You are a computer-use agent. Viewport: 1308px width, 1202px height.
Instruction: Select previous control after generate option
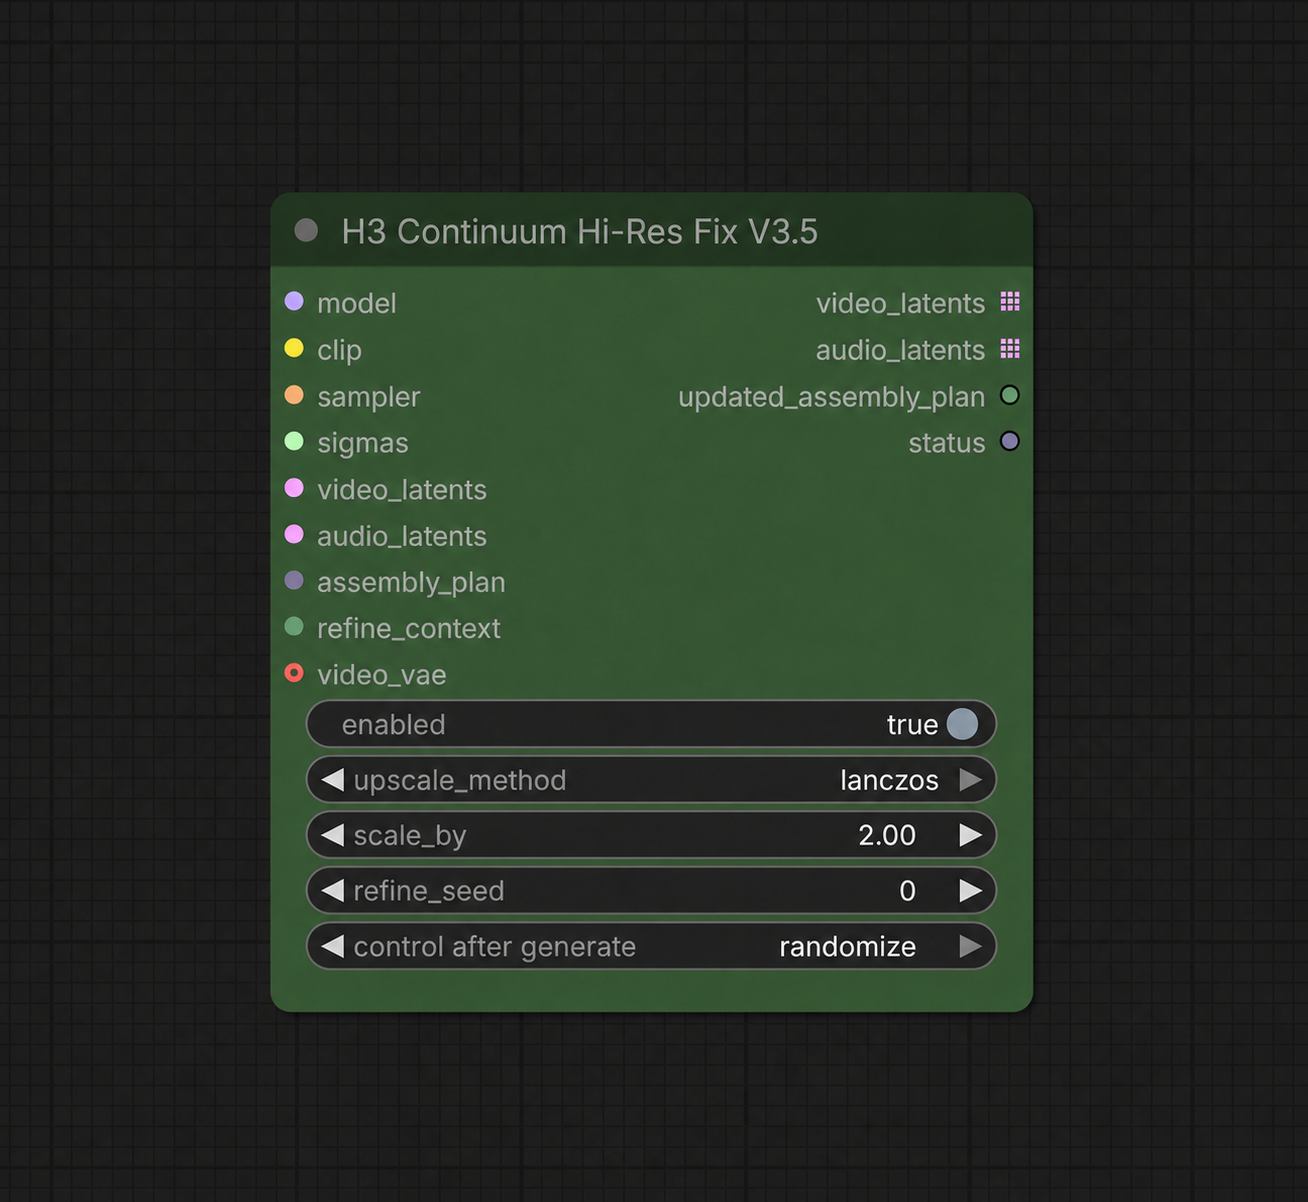(333, 946)
